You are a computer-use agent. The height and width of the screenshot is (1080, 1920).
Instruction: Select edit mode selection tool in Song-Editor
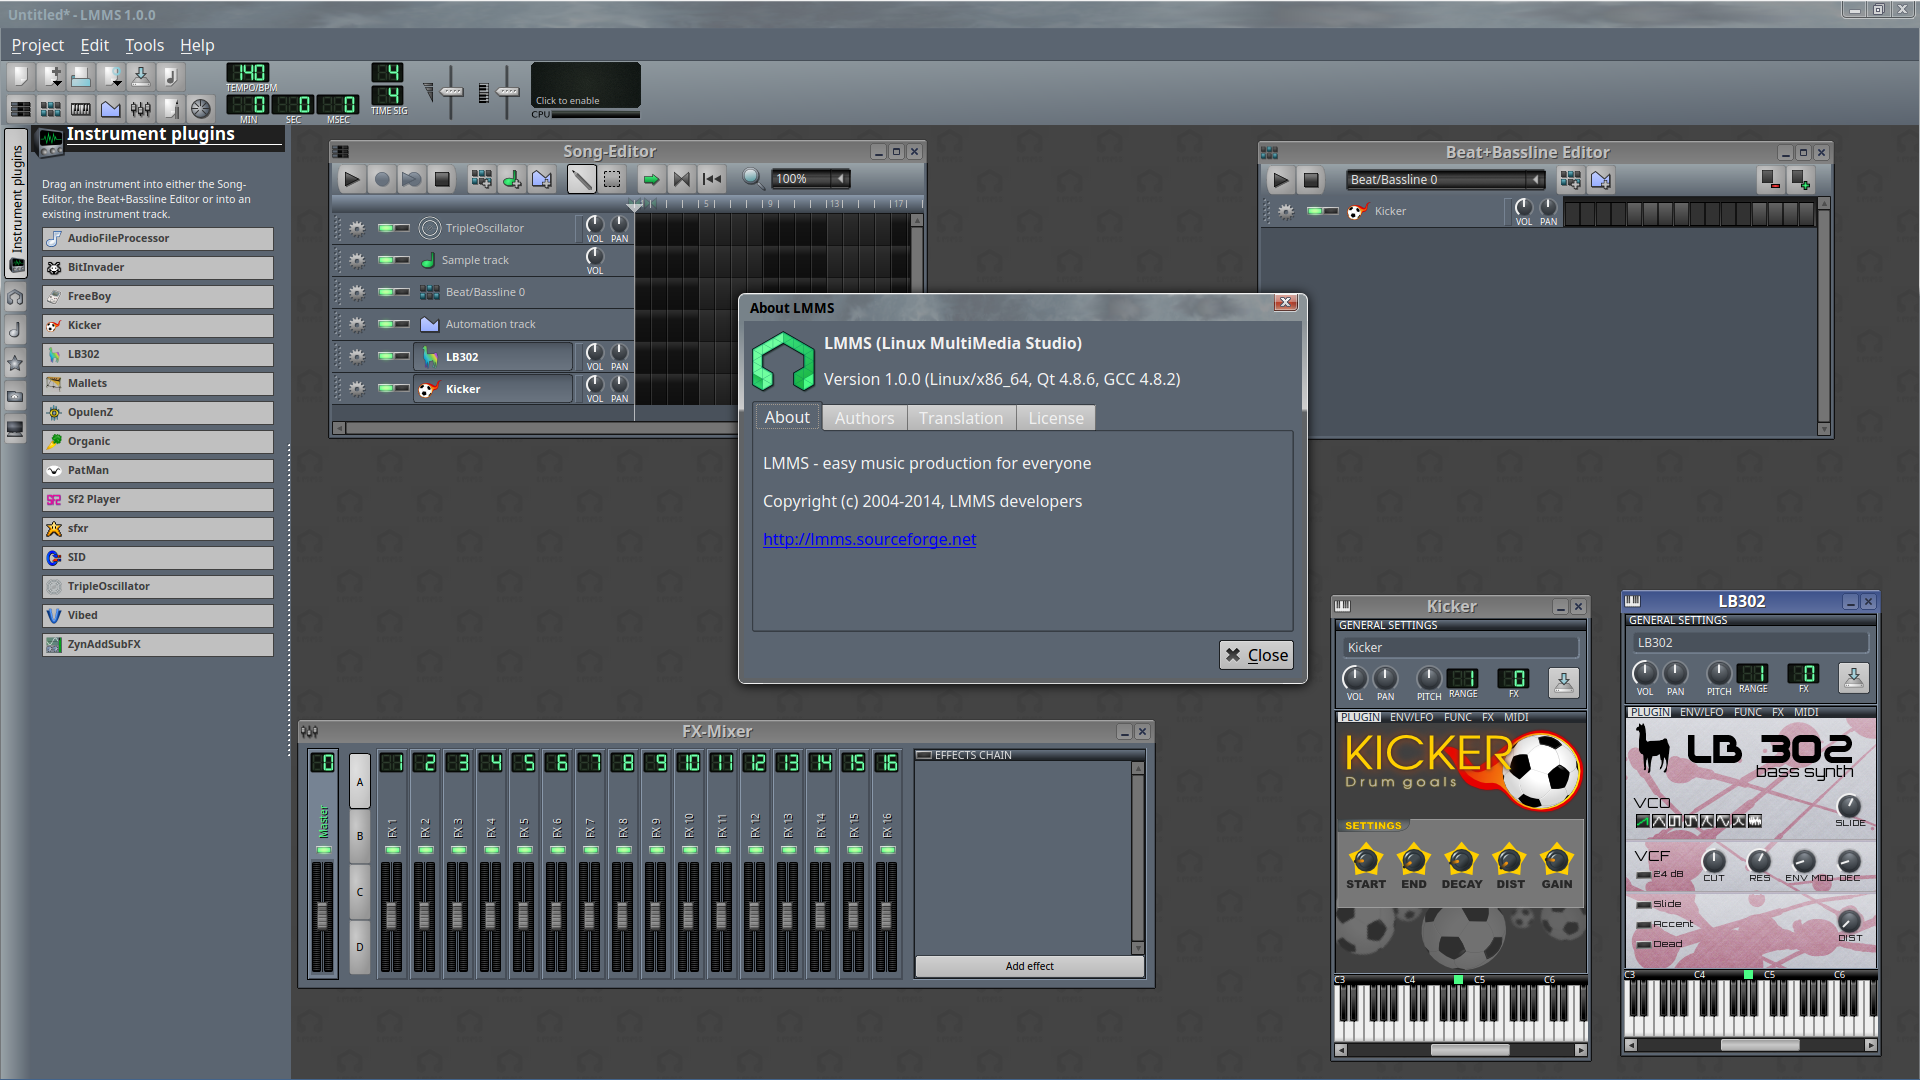[x=612, y=179]
